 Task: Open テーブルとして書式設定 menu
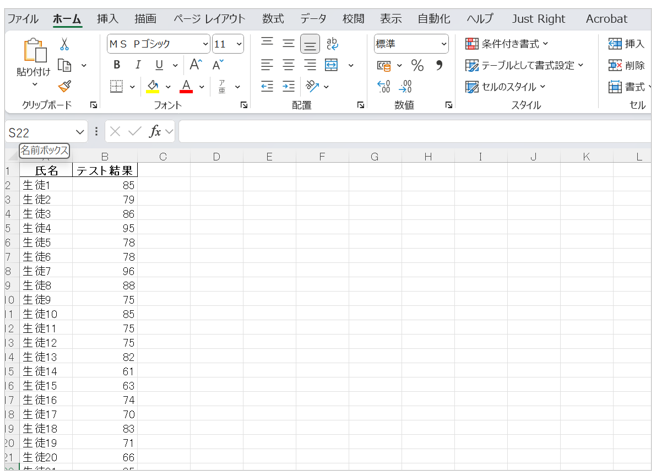click(524, 65)
